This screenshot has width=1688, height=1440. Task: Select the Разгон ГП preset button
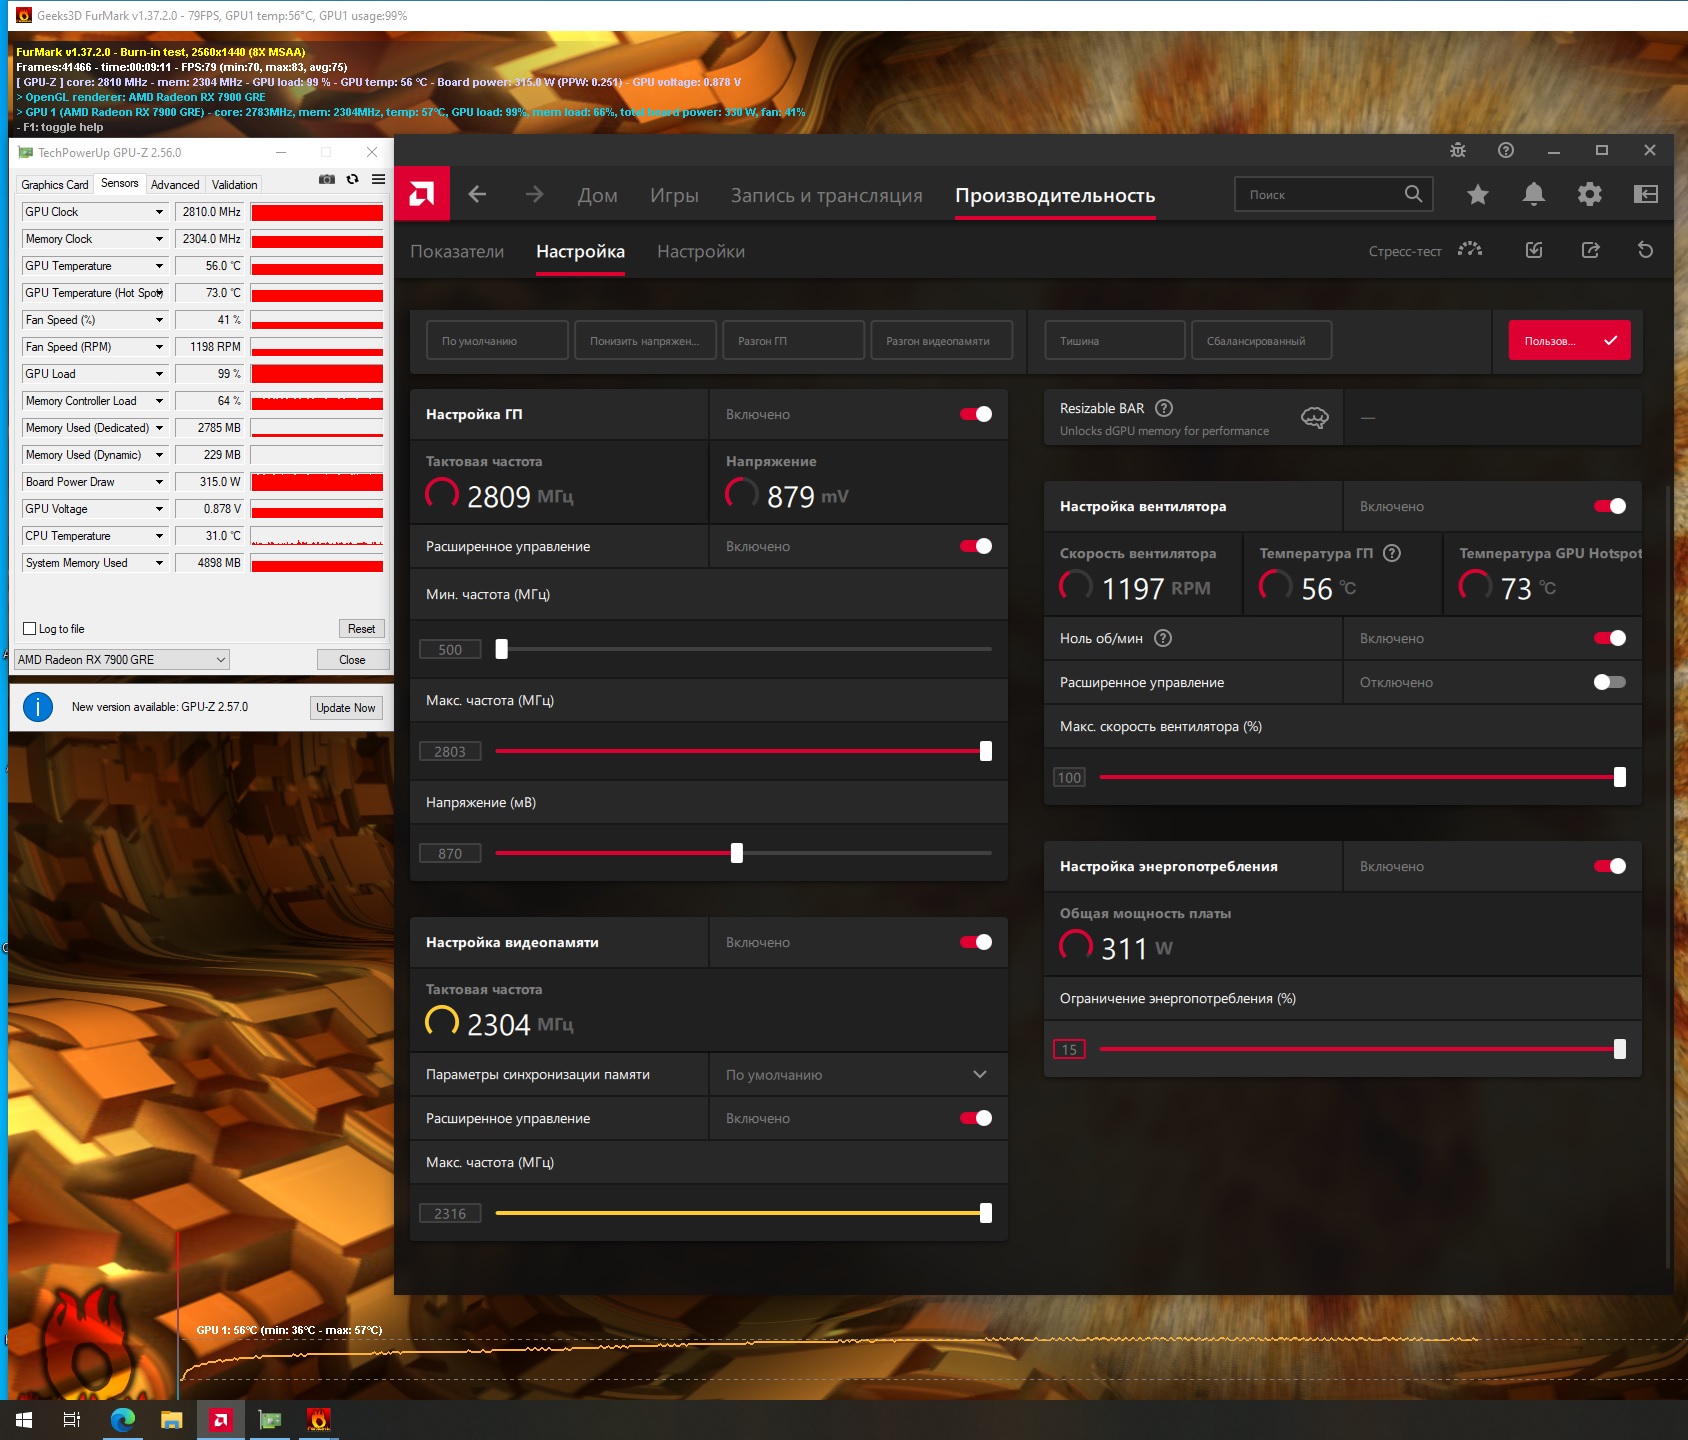click(x=793, y=340)
